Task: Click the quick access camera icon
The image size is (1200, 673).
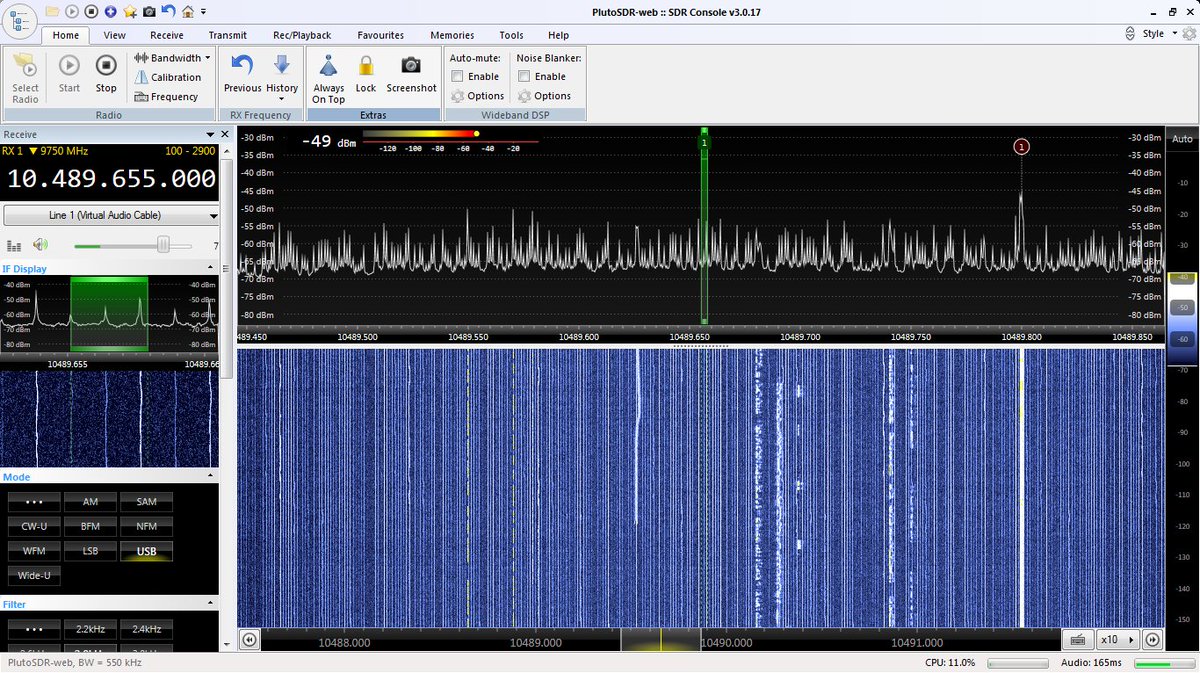Action: pyautogui.click(x=149, y=11)
